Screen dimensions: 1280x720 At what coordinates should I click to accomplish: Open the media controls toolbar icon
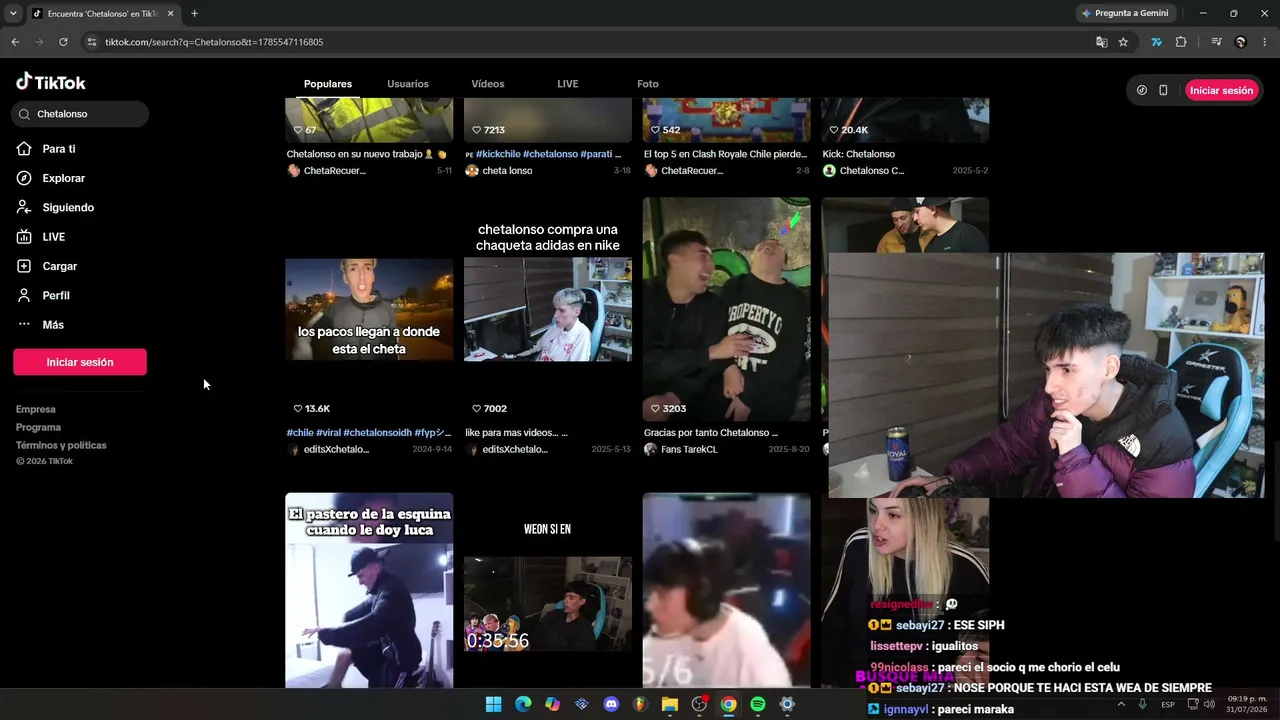(1216, 42)
